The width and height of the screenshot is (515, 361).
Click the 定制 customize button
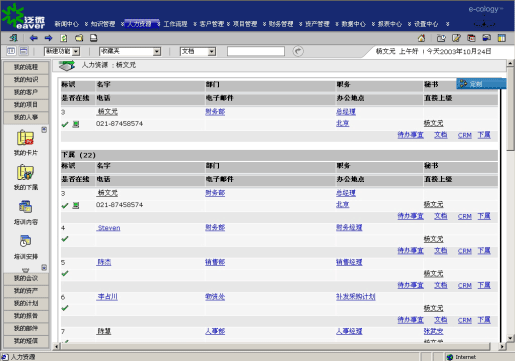pos(481,84)
